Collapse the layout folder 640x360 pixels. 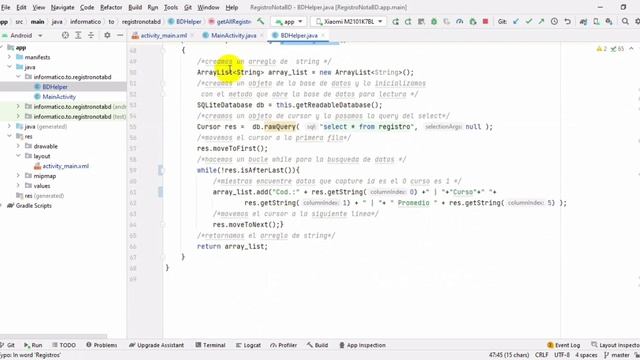tap(18, 156)
